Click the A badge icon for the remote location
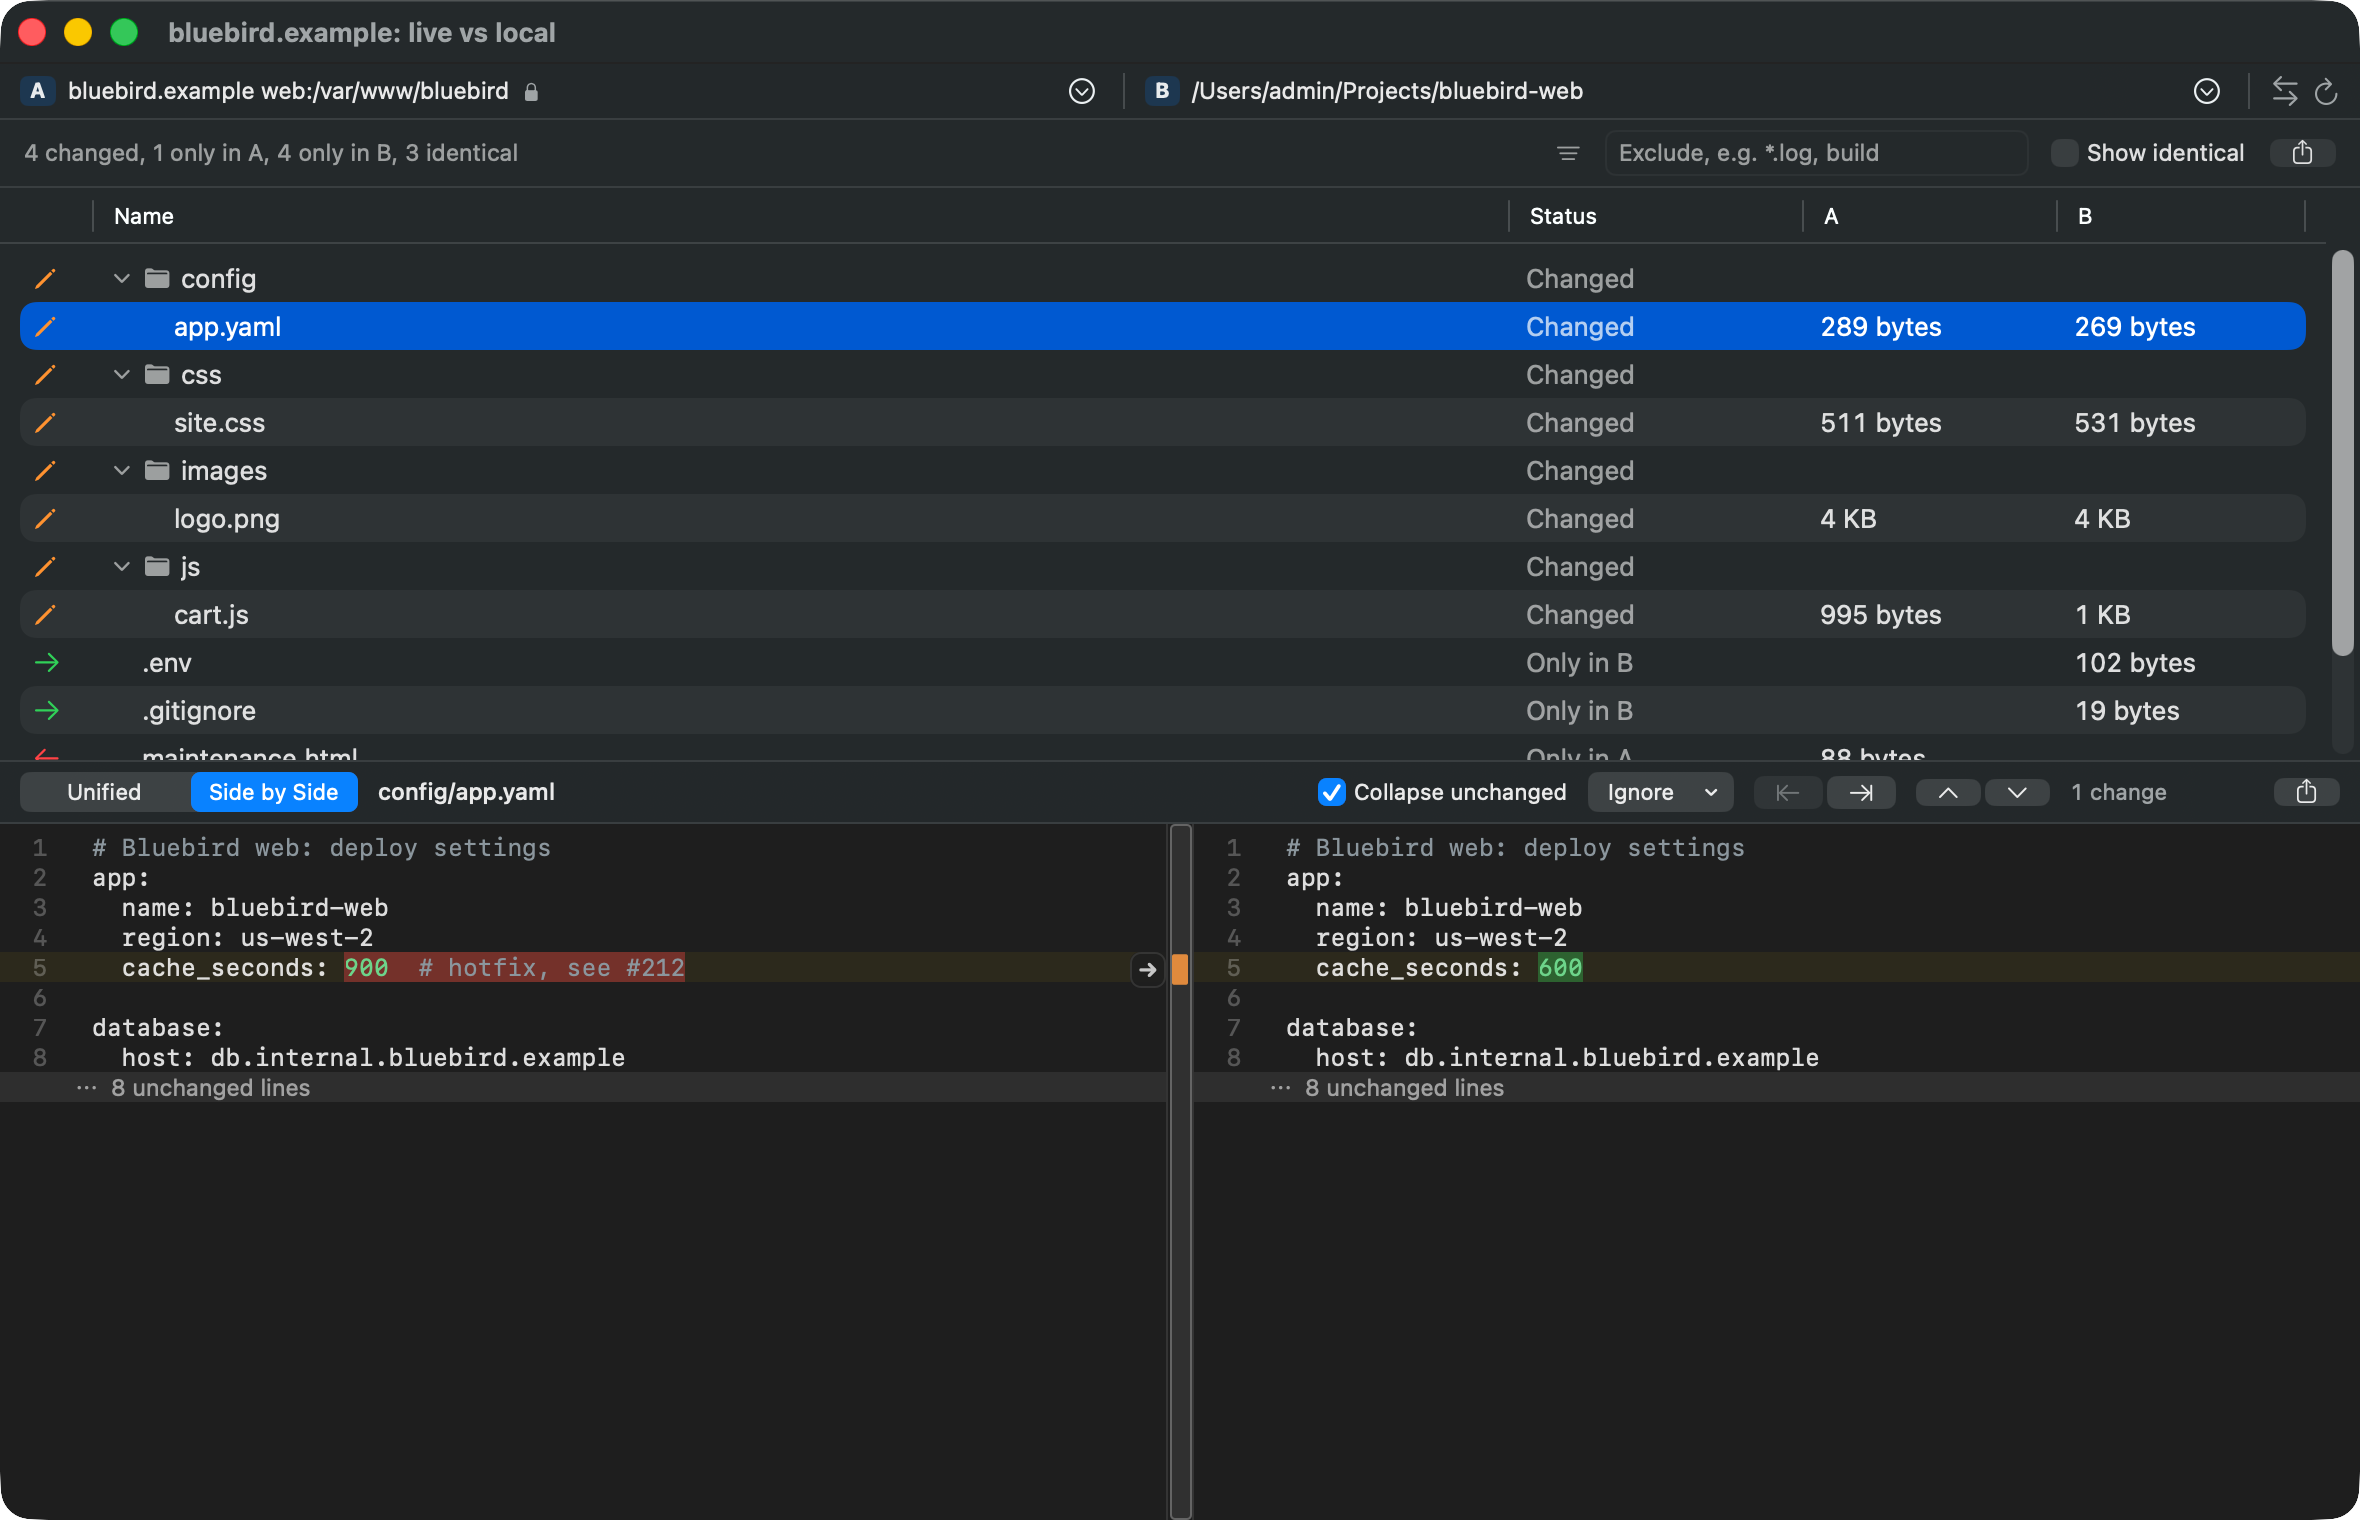Screen dimensions: 2360x1520 coord(37,91)
